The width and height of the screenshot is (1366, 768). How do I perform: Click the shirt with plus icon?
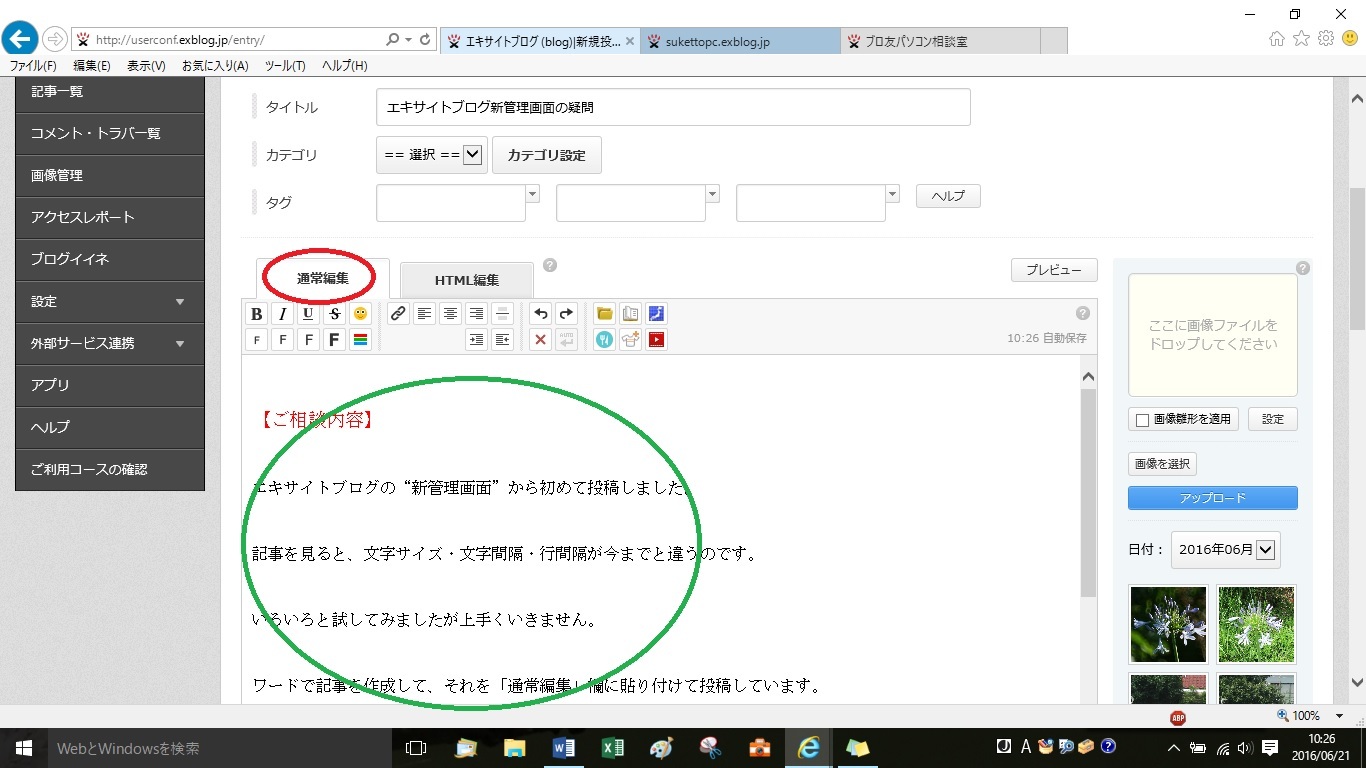pos(630,340)
